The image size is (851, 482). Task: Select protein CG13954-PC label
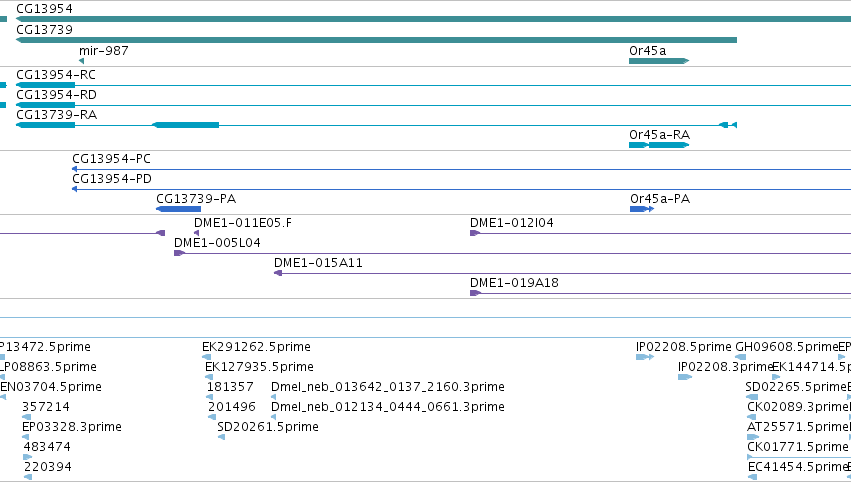111,159
